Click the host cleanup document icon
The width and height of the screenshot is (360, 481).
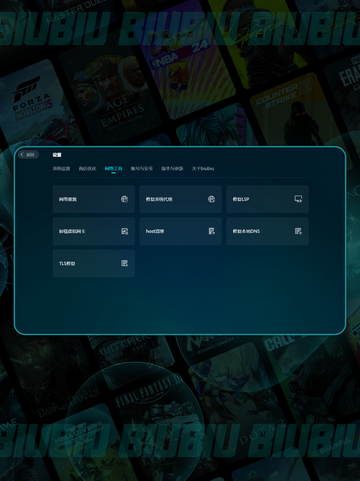click(x=211, y=231)
